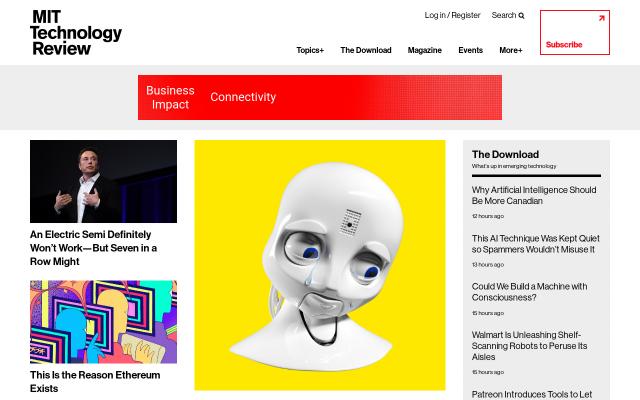Viewport: 640px width, 400px height.
Task: Open the Events page
Action: [470, 50]
